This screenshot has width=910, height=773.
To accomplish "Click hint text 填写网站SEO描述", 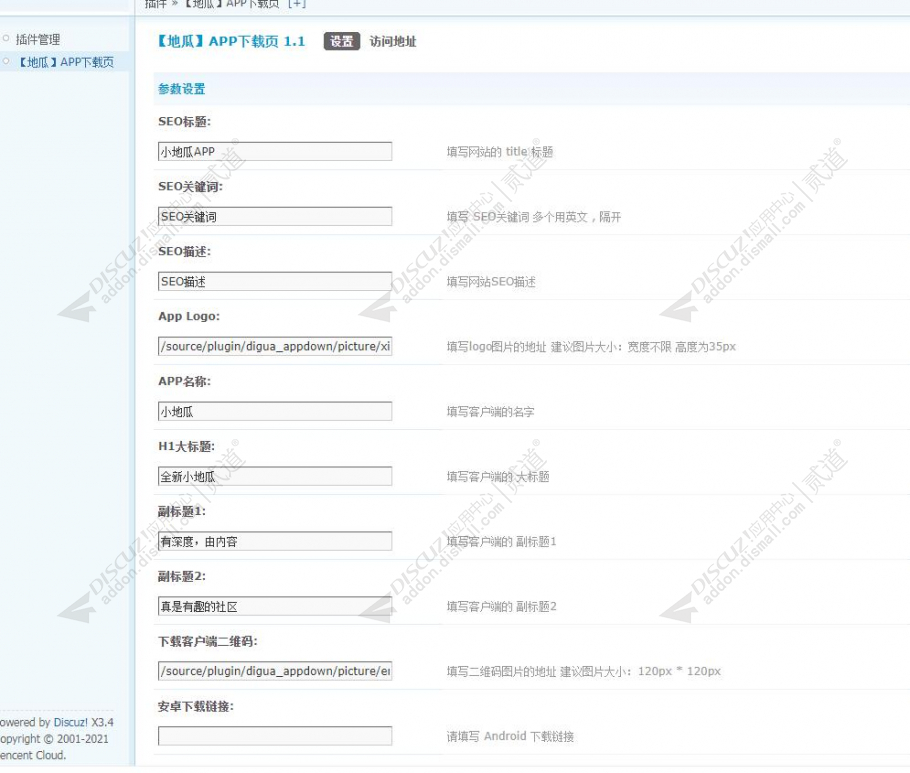I will pyautogui.click(x=491, y=281).
